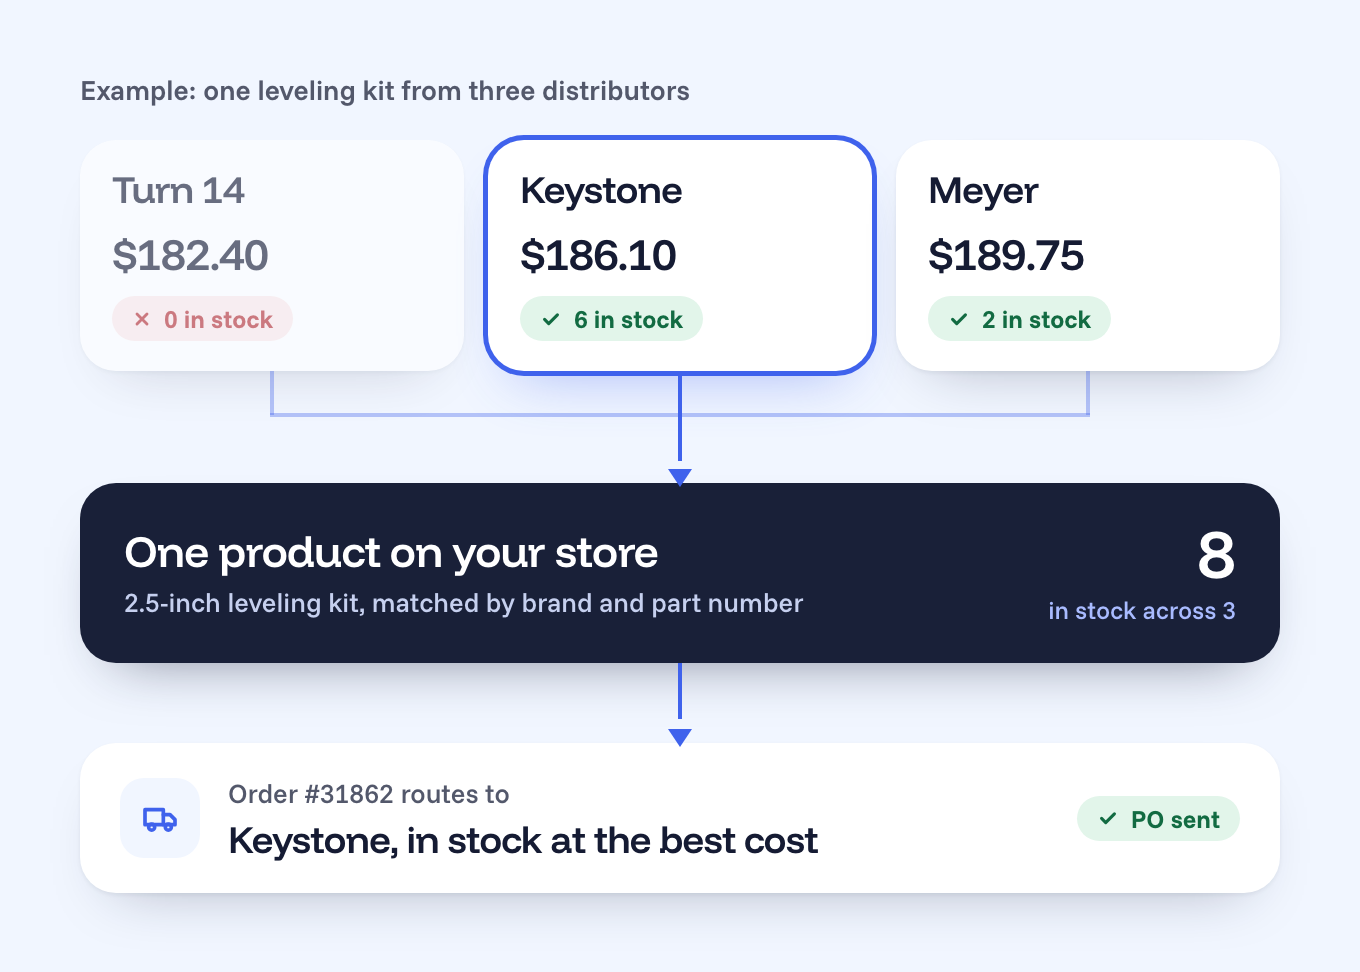Click the 2 in stock label
The image size is (1360, 972).
pos(1036,320)
